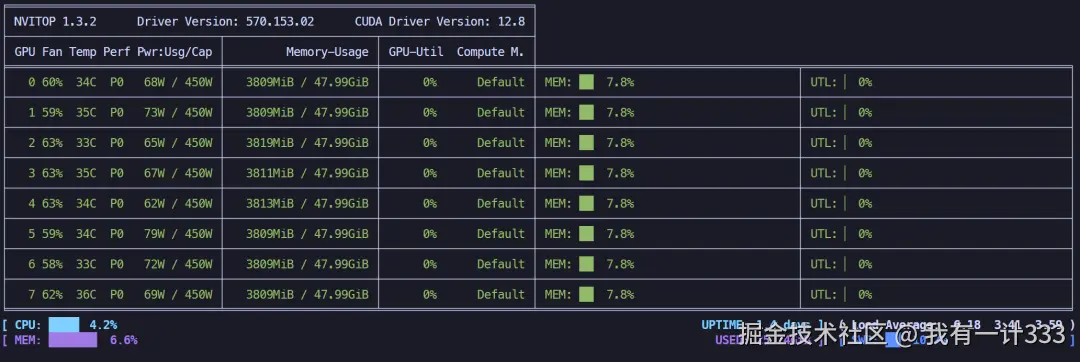This screenshot has height=362, width=1080.
Task: Click the blue CPU usage bar at 4.2%
Action: (64, 324)
